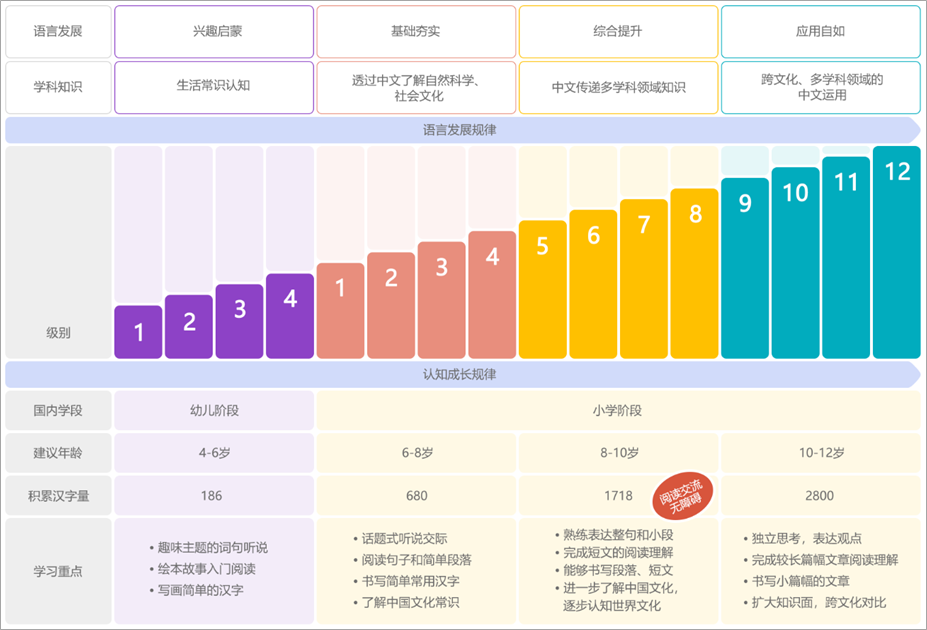Click the 完成较长篇幅文章阅读理解 bullet

(x=821, y=560)
